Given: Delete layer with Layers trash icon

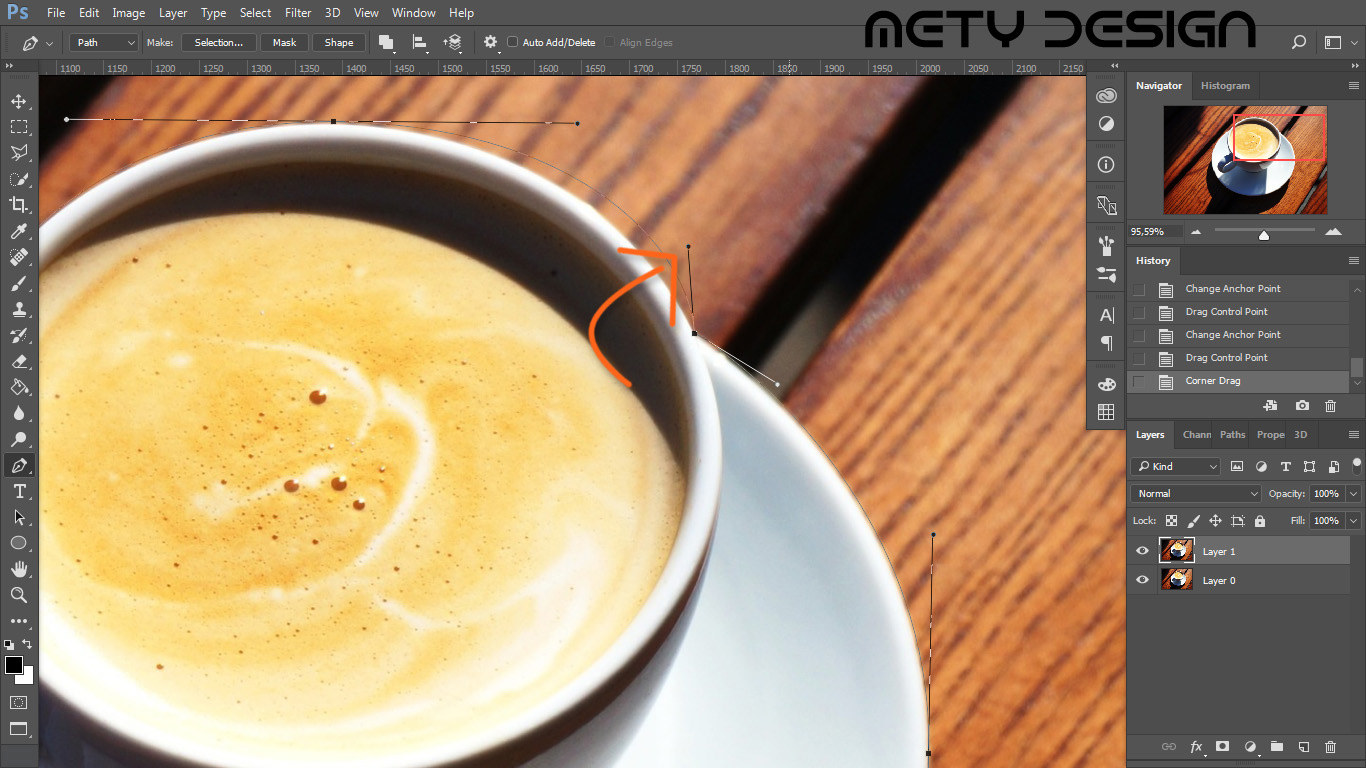Looking at the screenshot, I should point(1330,747).
